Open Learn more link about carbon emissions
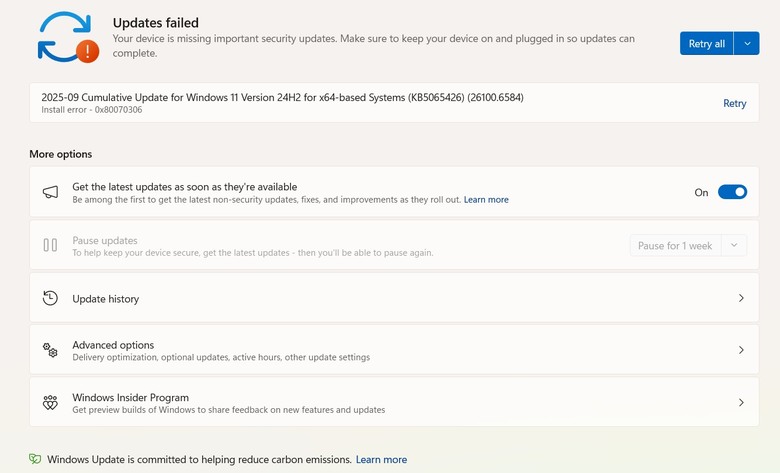 click(x=381, y=460)
